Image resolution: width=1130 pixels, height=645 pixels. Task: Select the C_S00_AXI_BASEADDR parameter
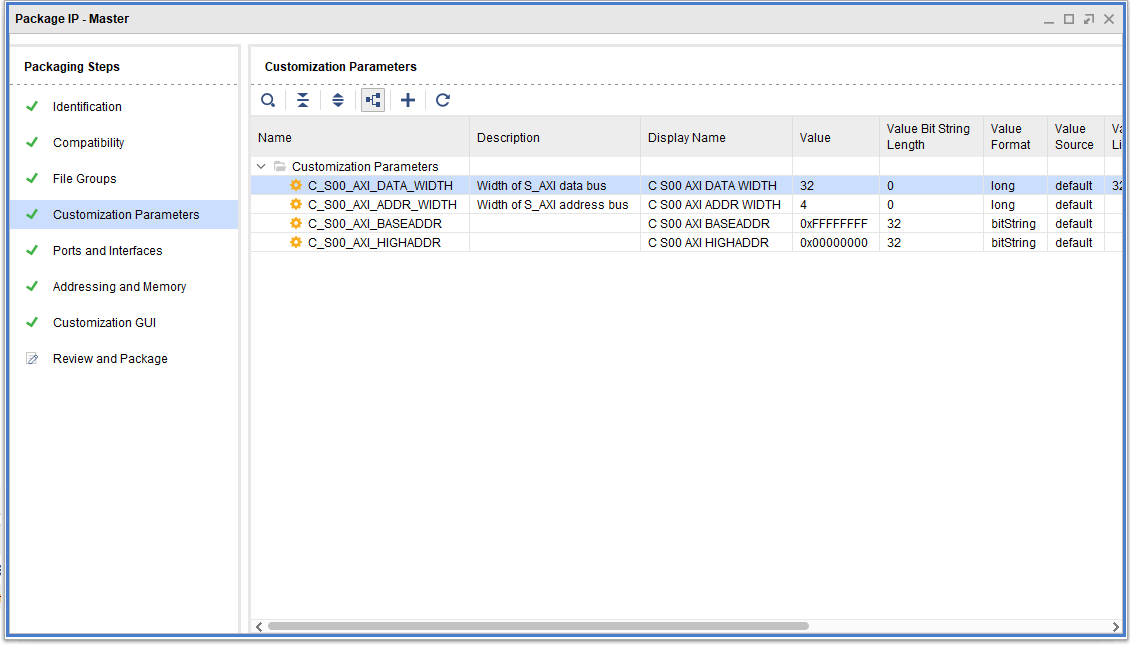click(x=375, y=223)
